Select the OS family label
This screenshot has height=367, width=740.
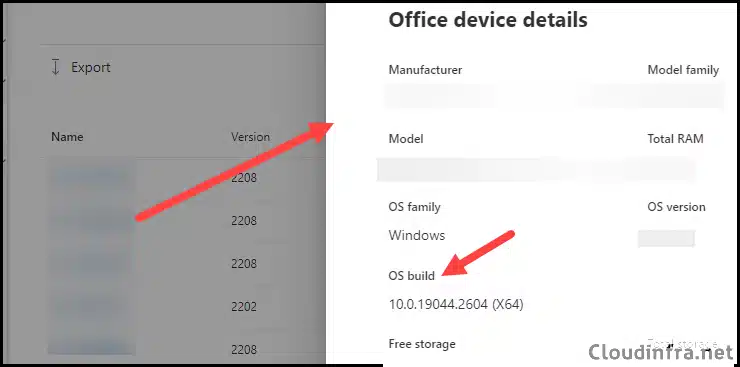(414, 207)
